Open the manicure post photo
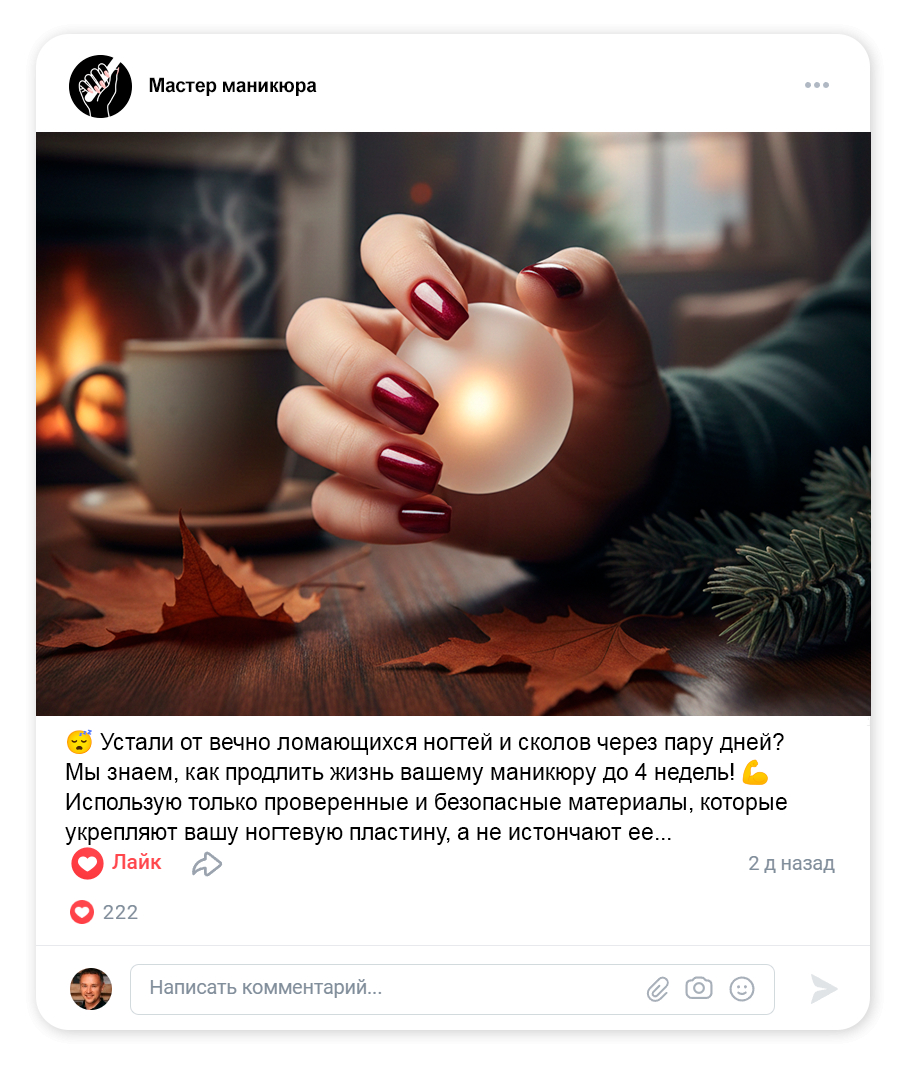The image size is (917, 1081). [453, 424]
